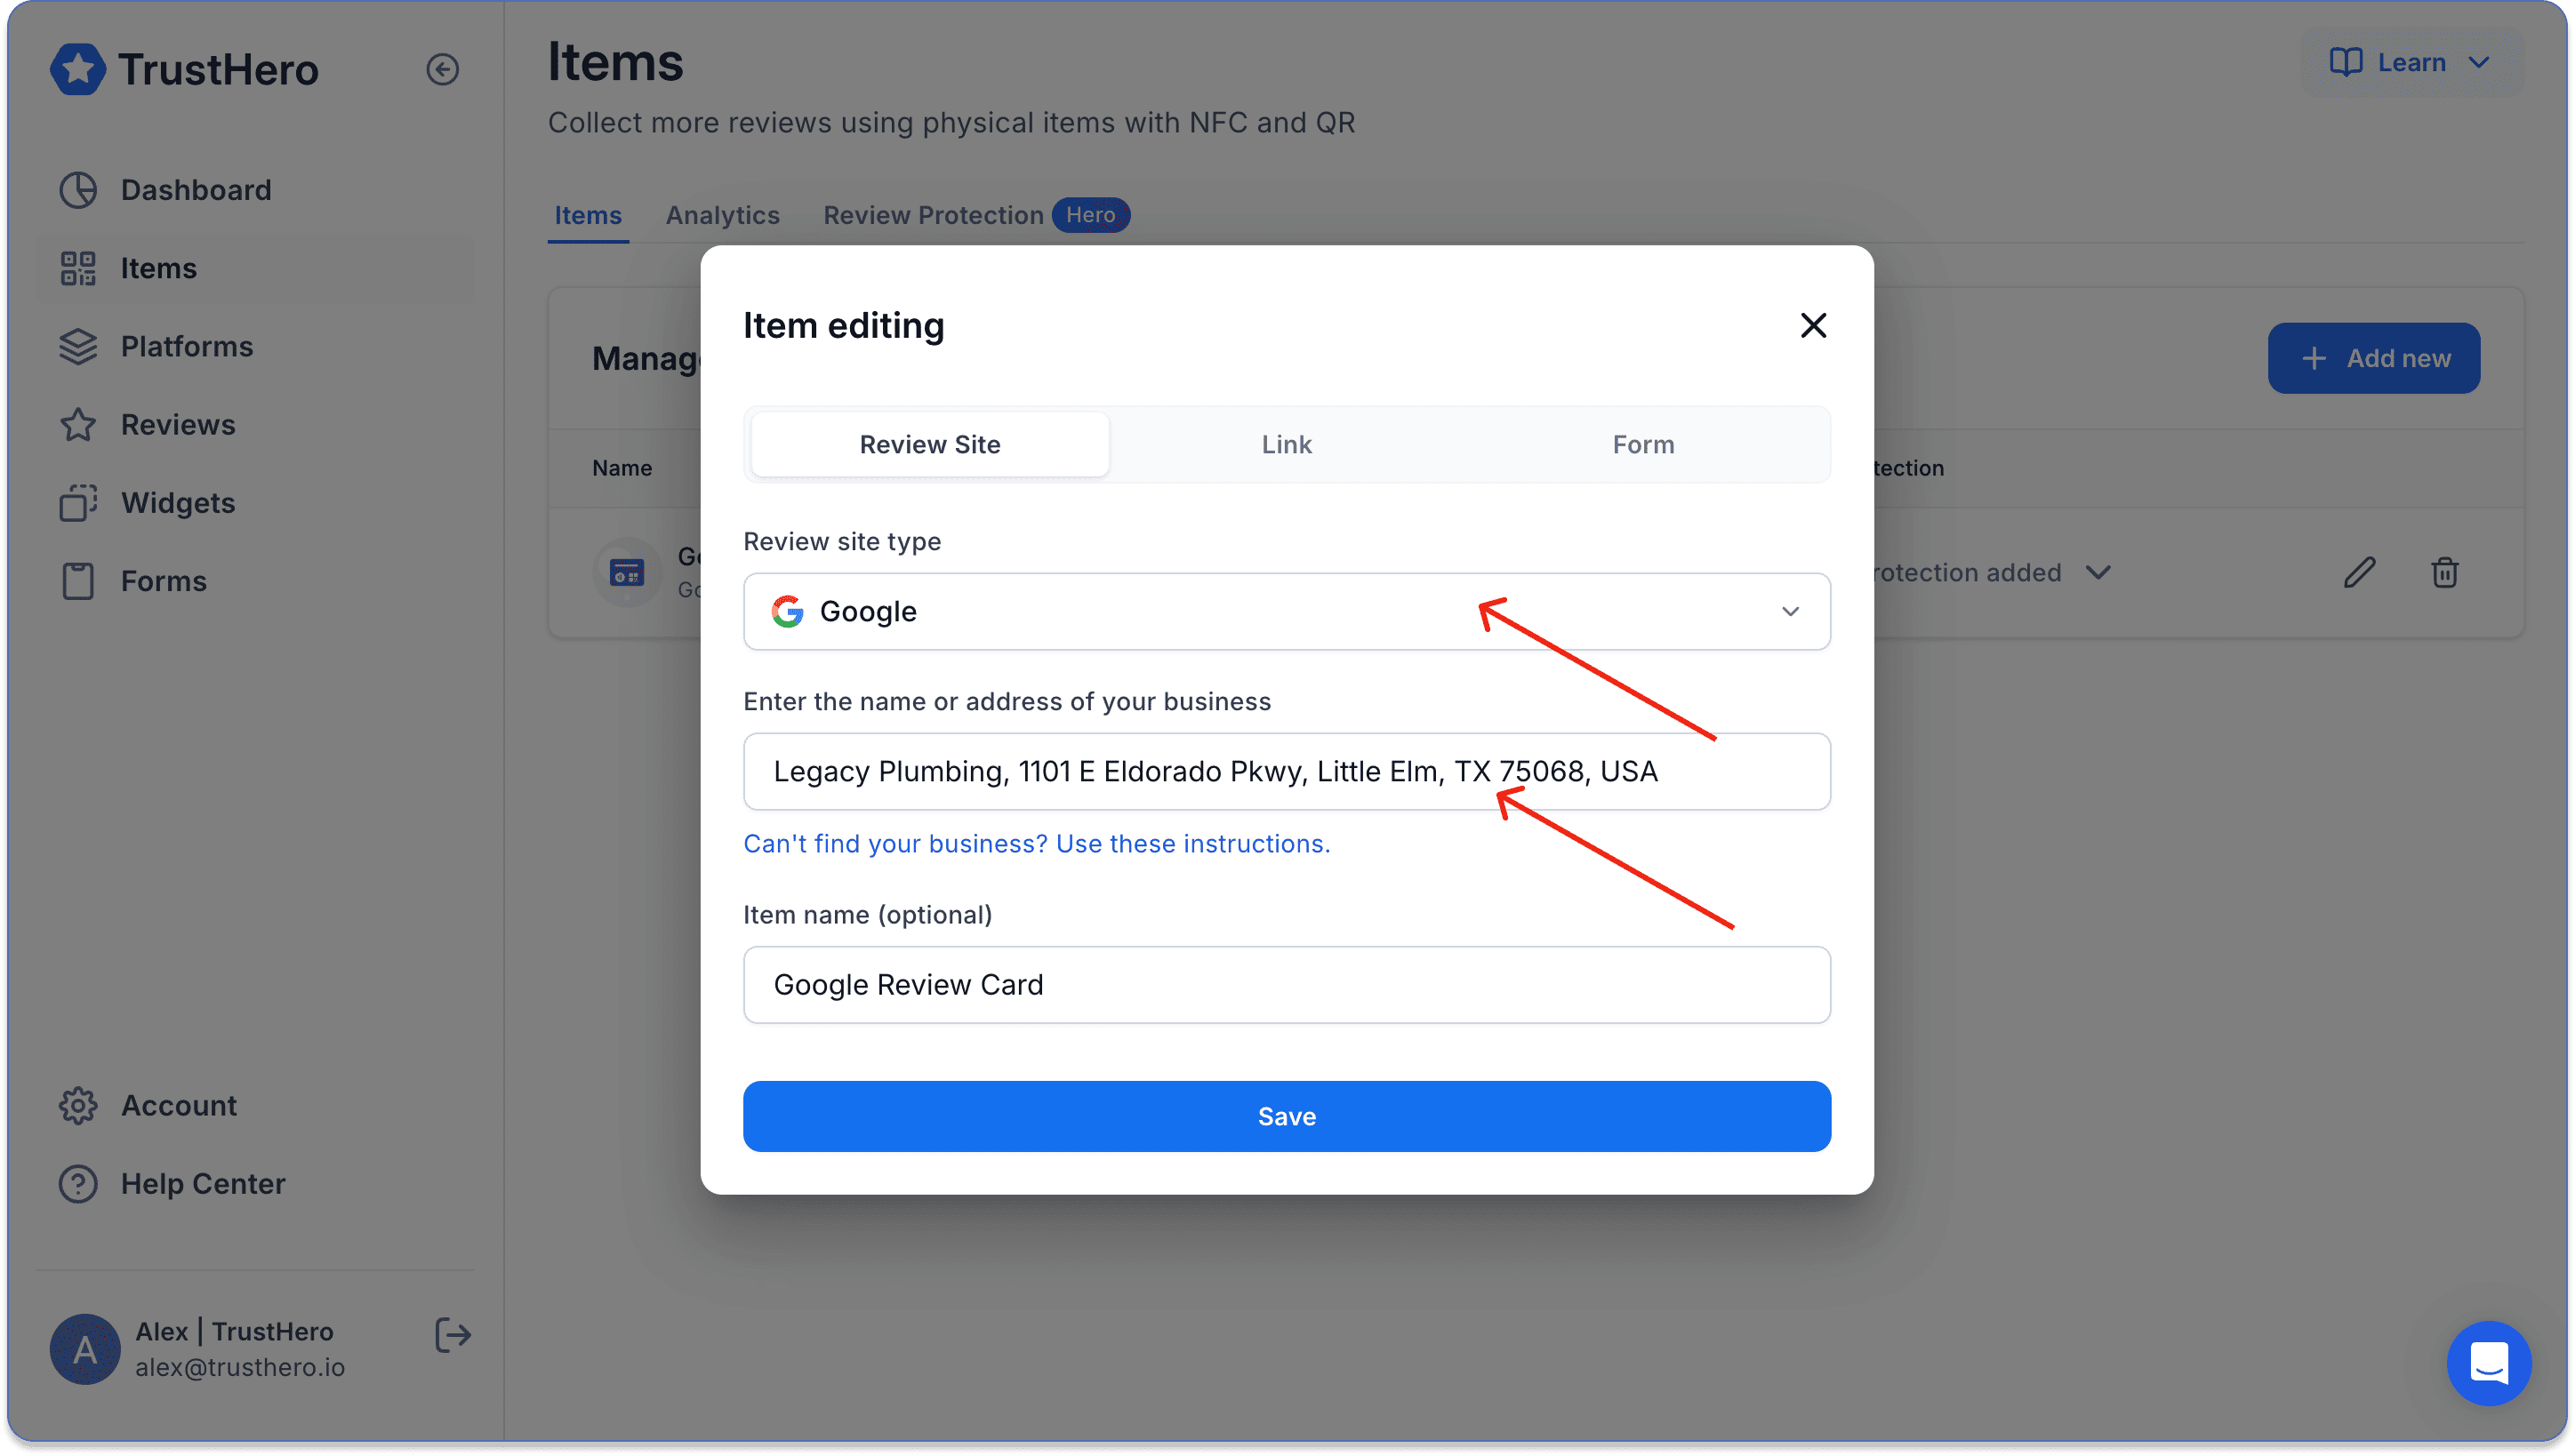This screenshot has height=1456, width=2575.
Task: Click the pencil edit icon in the row
Action: tap(2358, 572)
